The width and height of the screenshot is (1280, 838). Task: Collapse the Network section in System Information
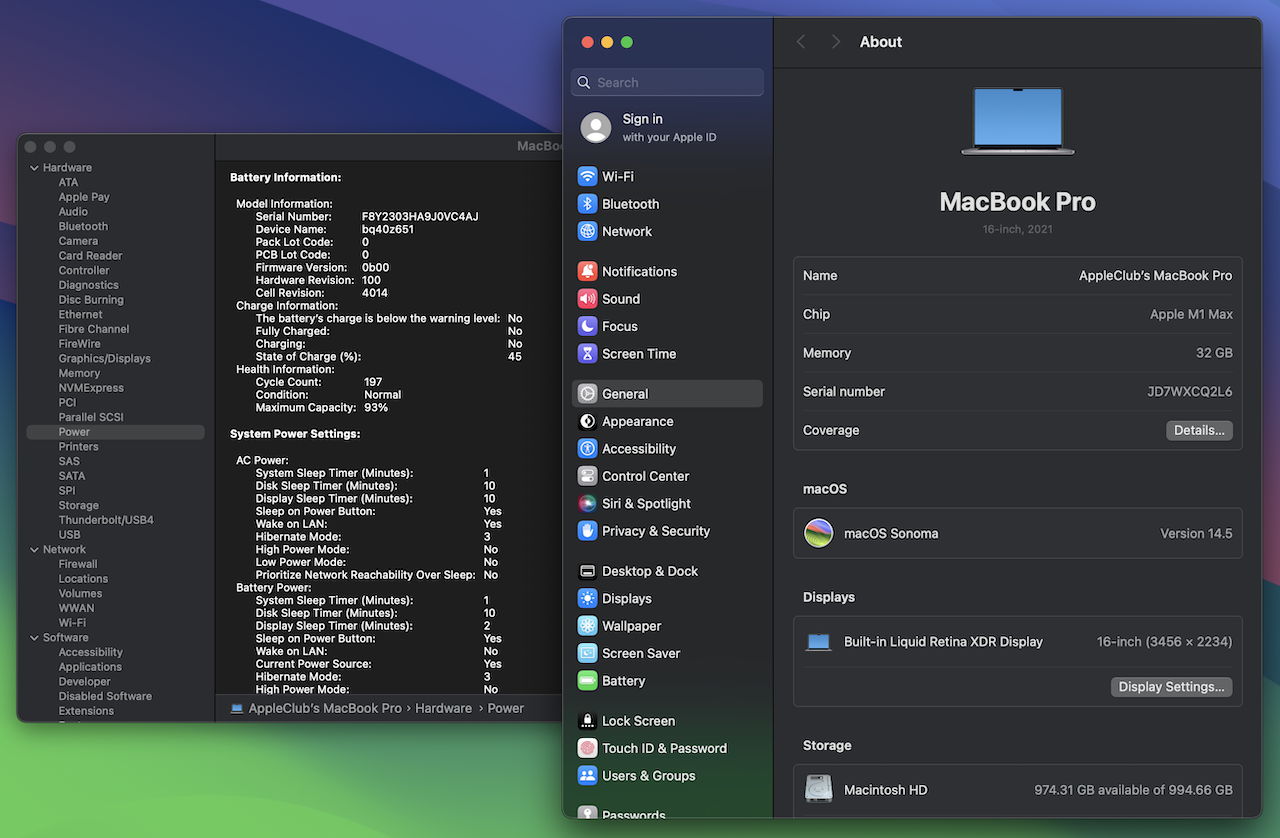pyautogui.click(x=34, y=550)
